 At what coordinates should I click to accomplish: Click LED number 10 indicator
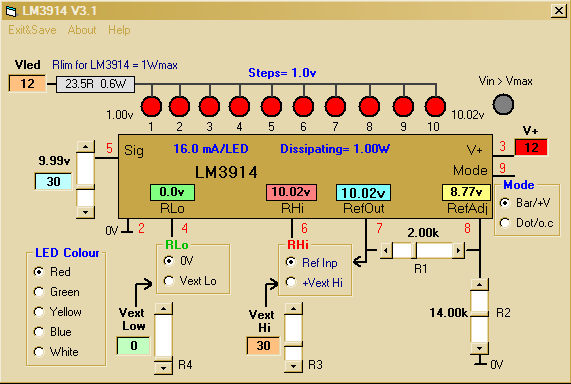pyautogui.click(x=435, y=106)
